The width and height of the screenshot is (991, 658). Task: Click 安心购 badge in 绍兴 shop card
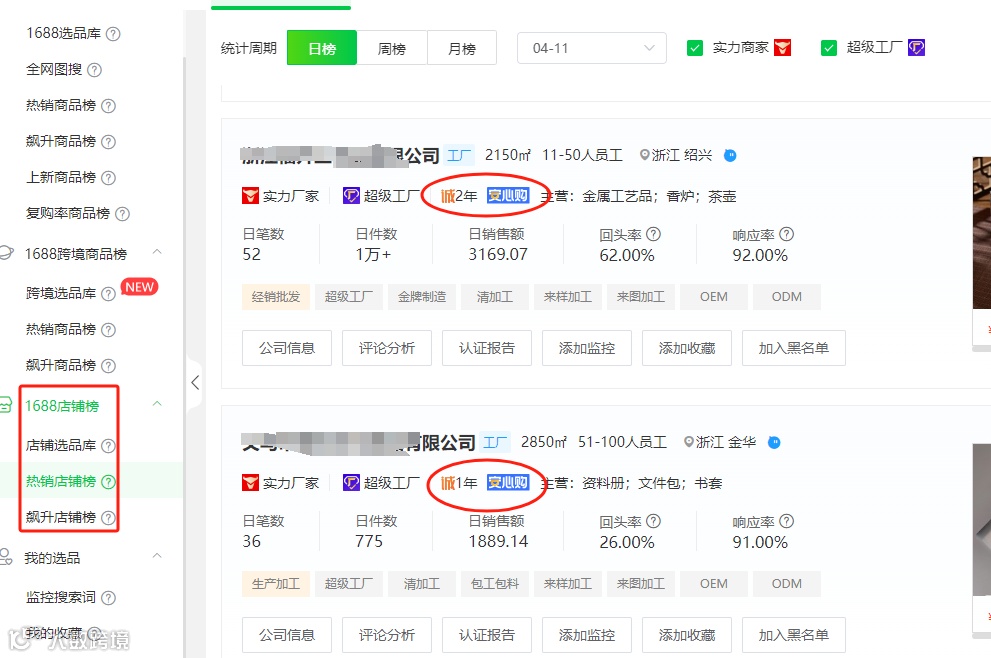pyautogui.click(x=508, y=196)
